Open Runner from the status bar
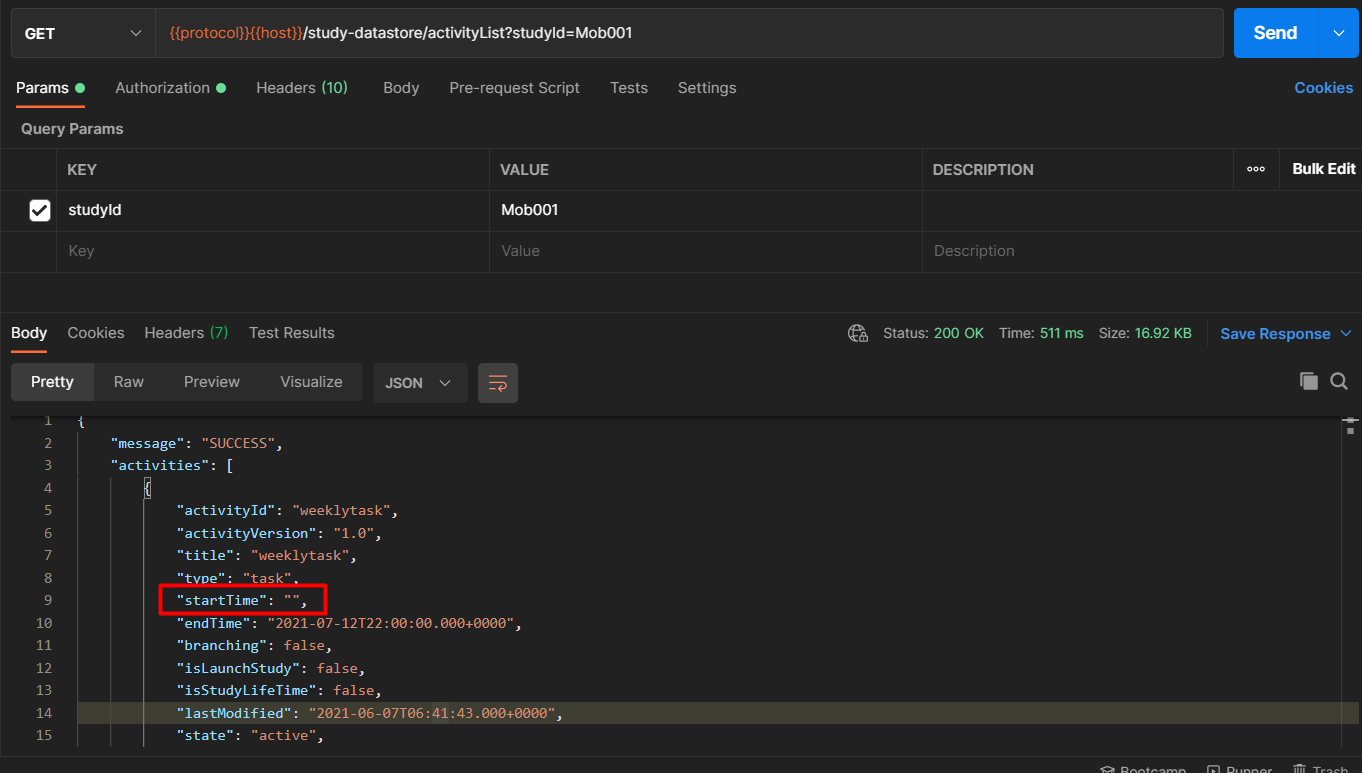Screen dimensions: 1362x773 1239,768
